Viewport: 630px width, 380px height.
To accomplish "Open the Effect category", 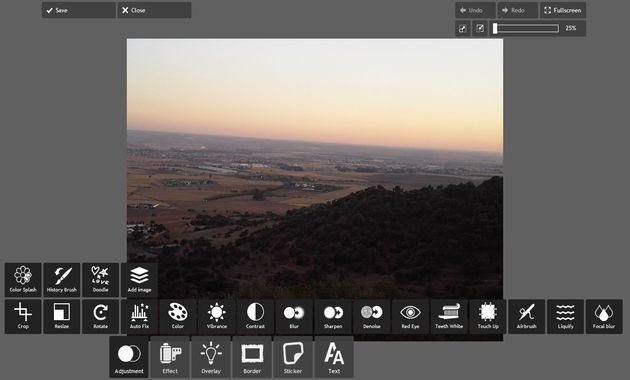I will (170, 357).
